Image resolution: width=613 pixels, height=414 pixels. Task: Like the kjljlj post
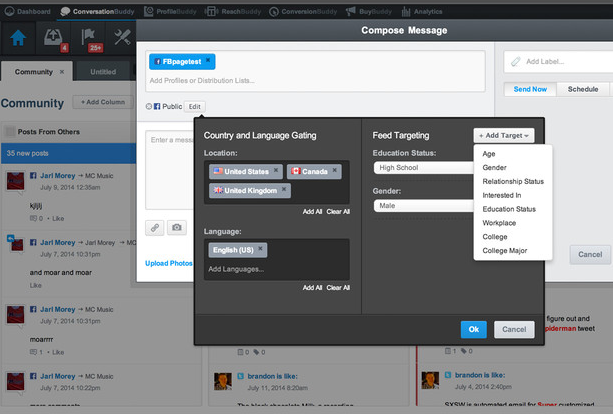(x=58, y=219)
